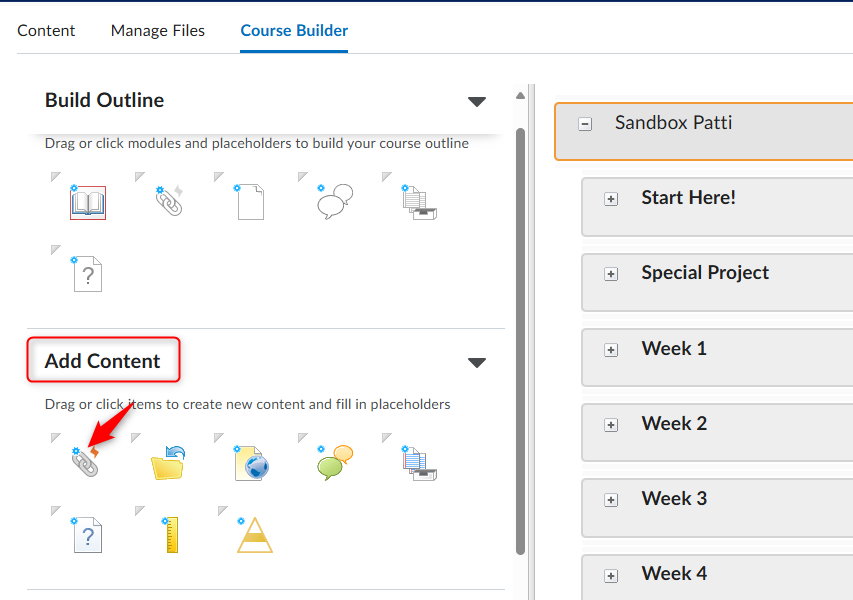The image size is (853, 600).
Task: Select the yellow ruler grade item icon
Action: [x=171, y=535]
